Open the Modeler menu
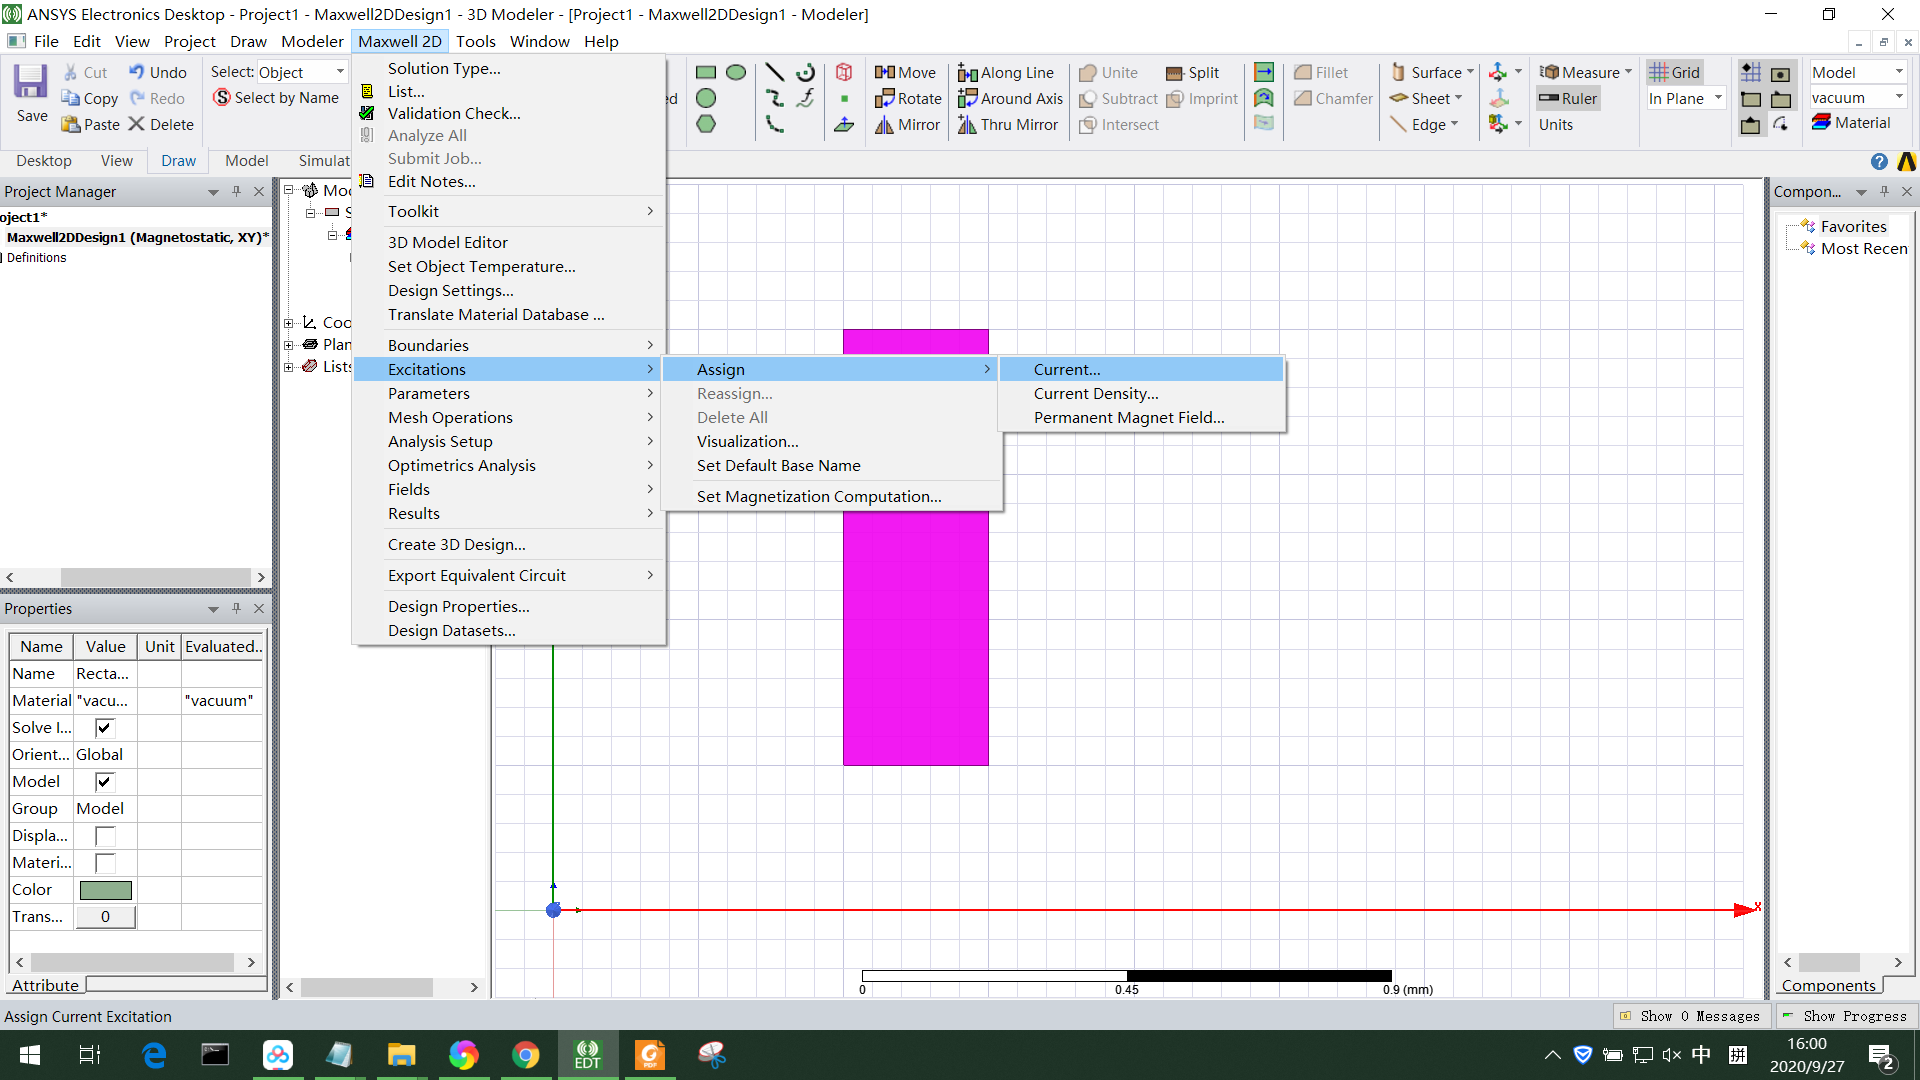This screenshot has height=1080, width=1920. pyautogui.click(x=312, y=41)
